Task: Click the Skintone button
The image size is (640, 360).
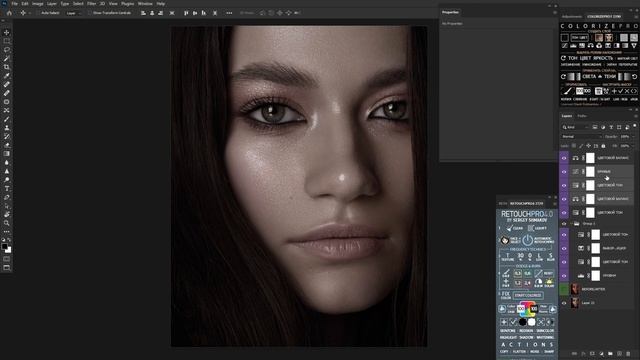Action: (x=508, y=331)
